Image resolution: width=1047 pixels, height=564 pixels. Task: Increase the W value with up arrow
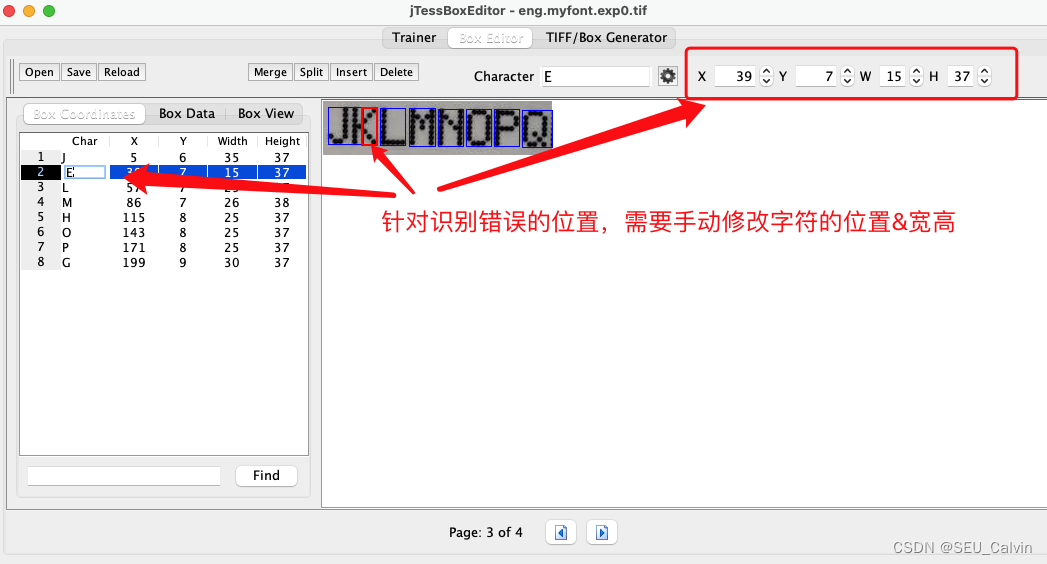point(917,71)
